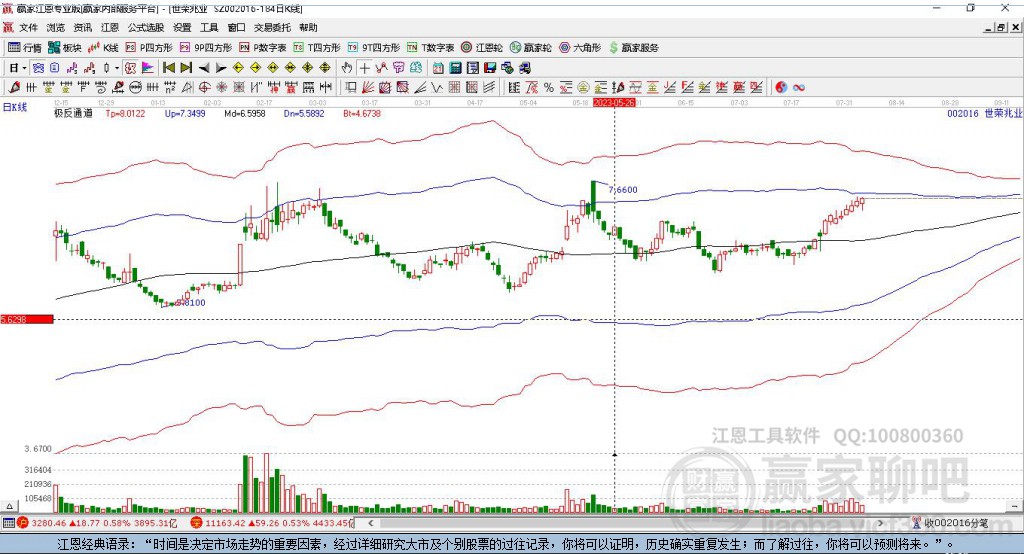Viewport: 1024px width, 554px height.
Task: Open the 交易委托 menu
Action: click(x=272, y=27)
